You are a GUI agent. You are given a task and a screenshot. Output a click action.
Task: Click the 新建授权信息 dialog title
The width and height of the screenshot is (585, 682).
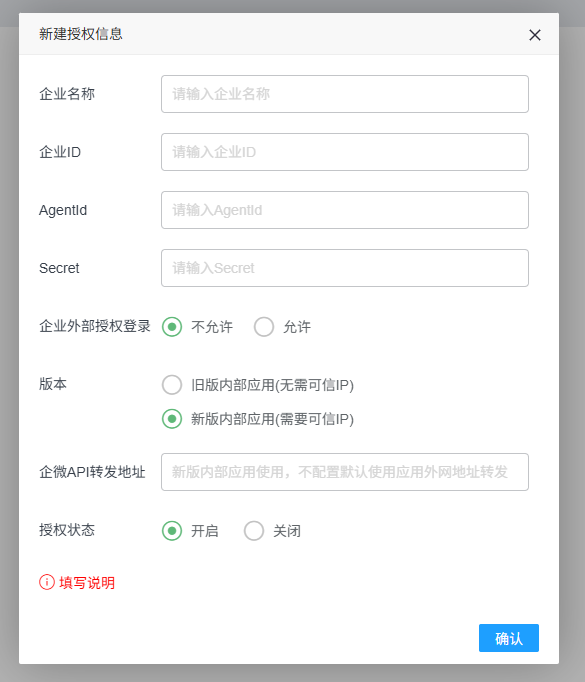81,34
